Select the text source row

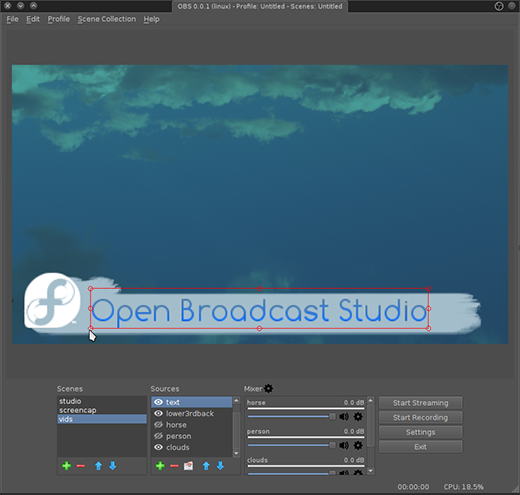pos(192,402)
